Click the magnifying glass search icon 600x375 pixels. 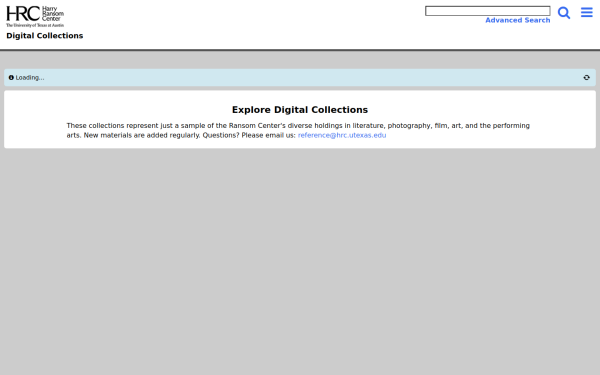[x=564, y=13]
